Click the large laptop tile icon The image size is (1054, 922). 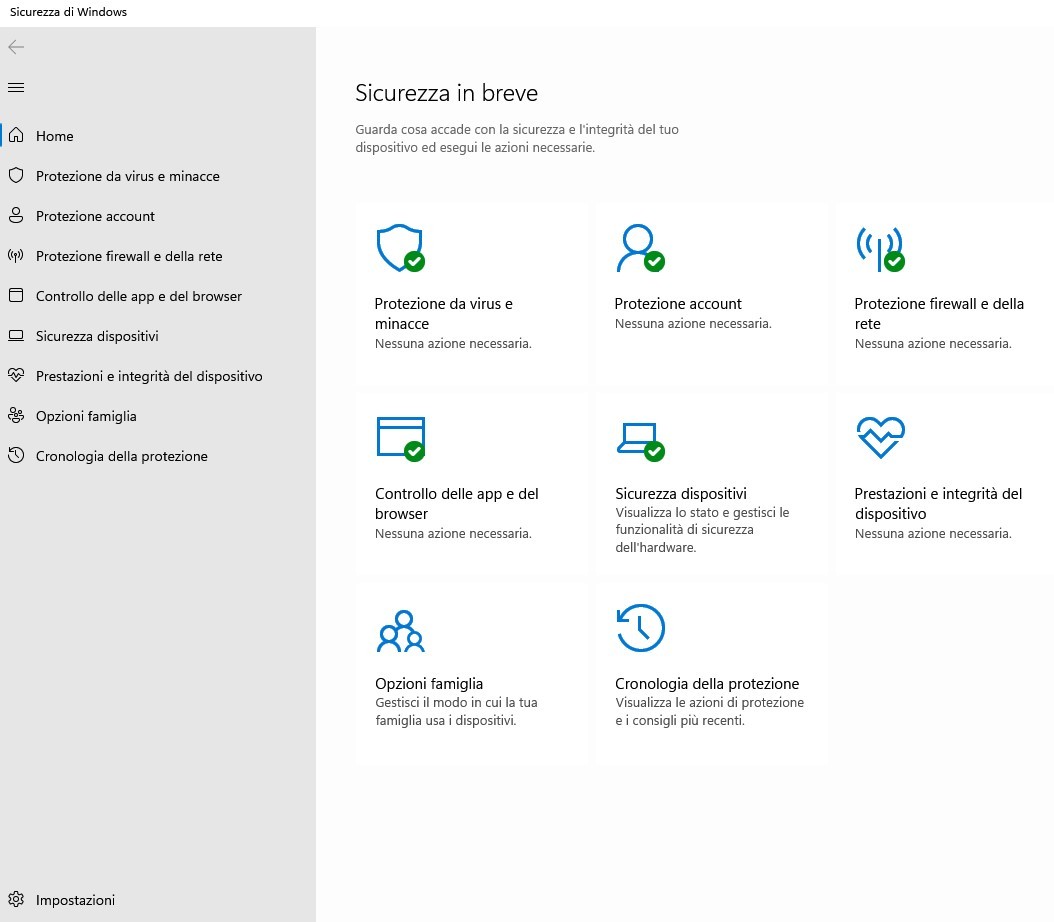tap(641, 442)
